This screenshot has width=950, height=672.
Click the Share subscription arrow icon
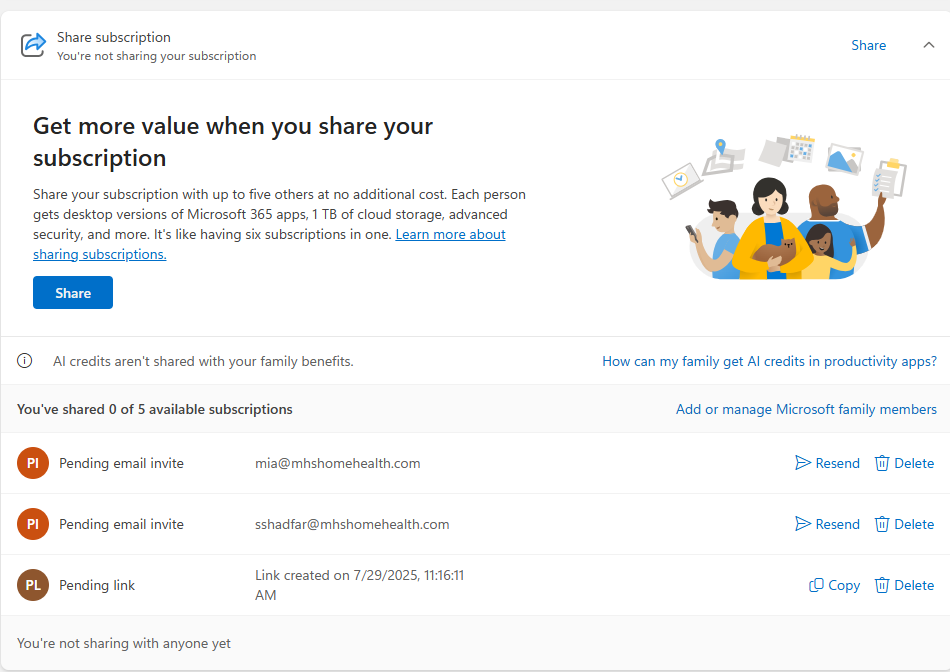point(33,45)
